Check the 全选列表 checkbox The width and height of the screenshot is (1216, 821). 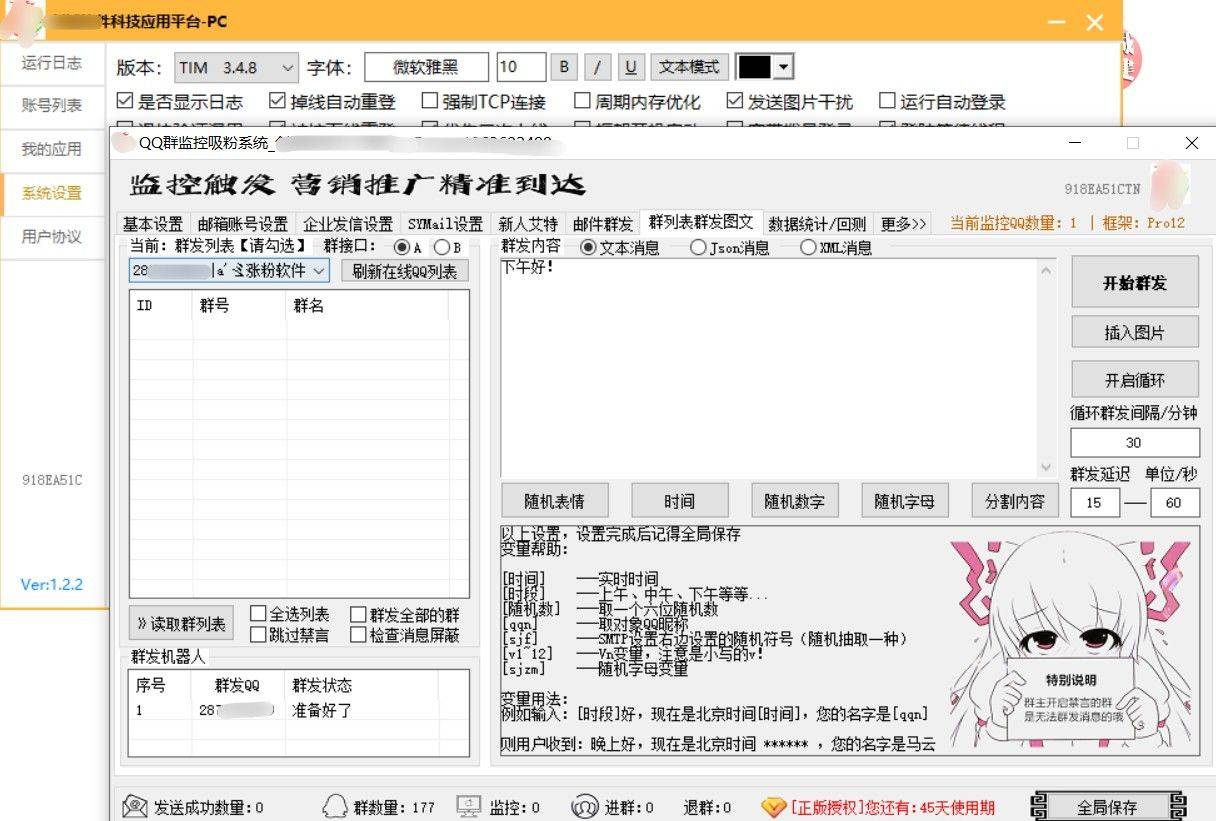[x=258, y=614]
